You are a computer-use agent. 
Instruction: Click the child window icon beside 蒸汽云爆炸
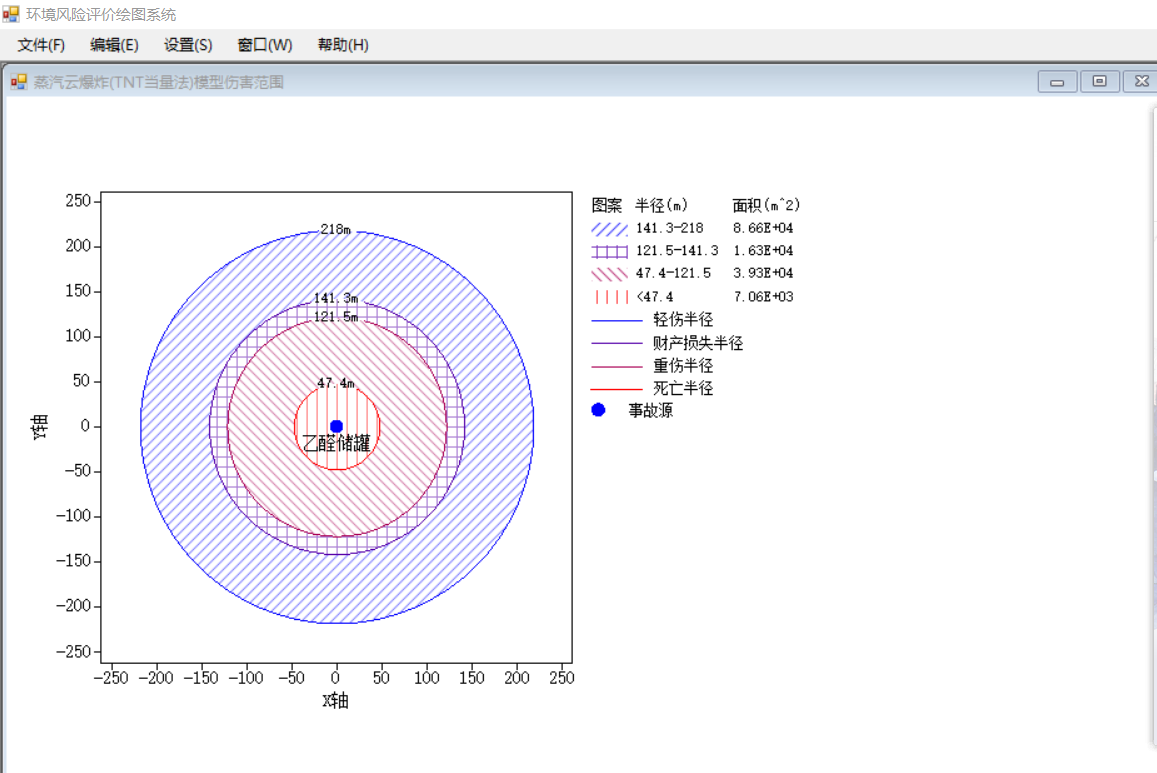coord(18,82)
